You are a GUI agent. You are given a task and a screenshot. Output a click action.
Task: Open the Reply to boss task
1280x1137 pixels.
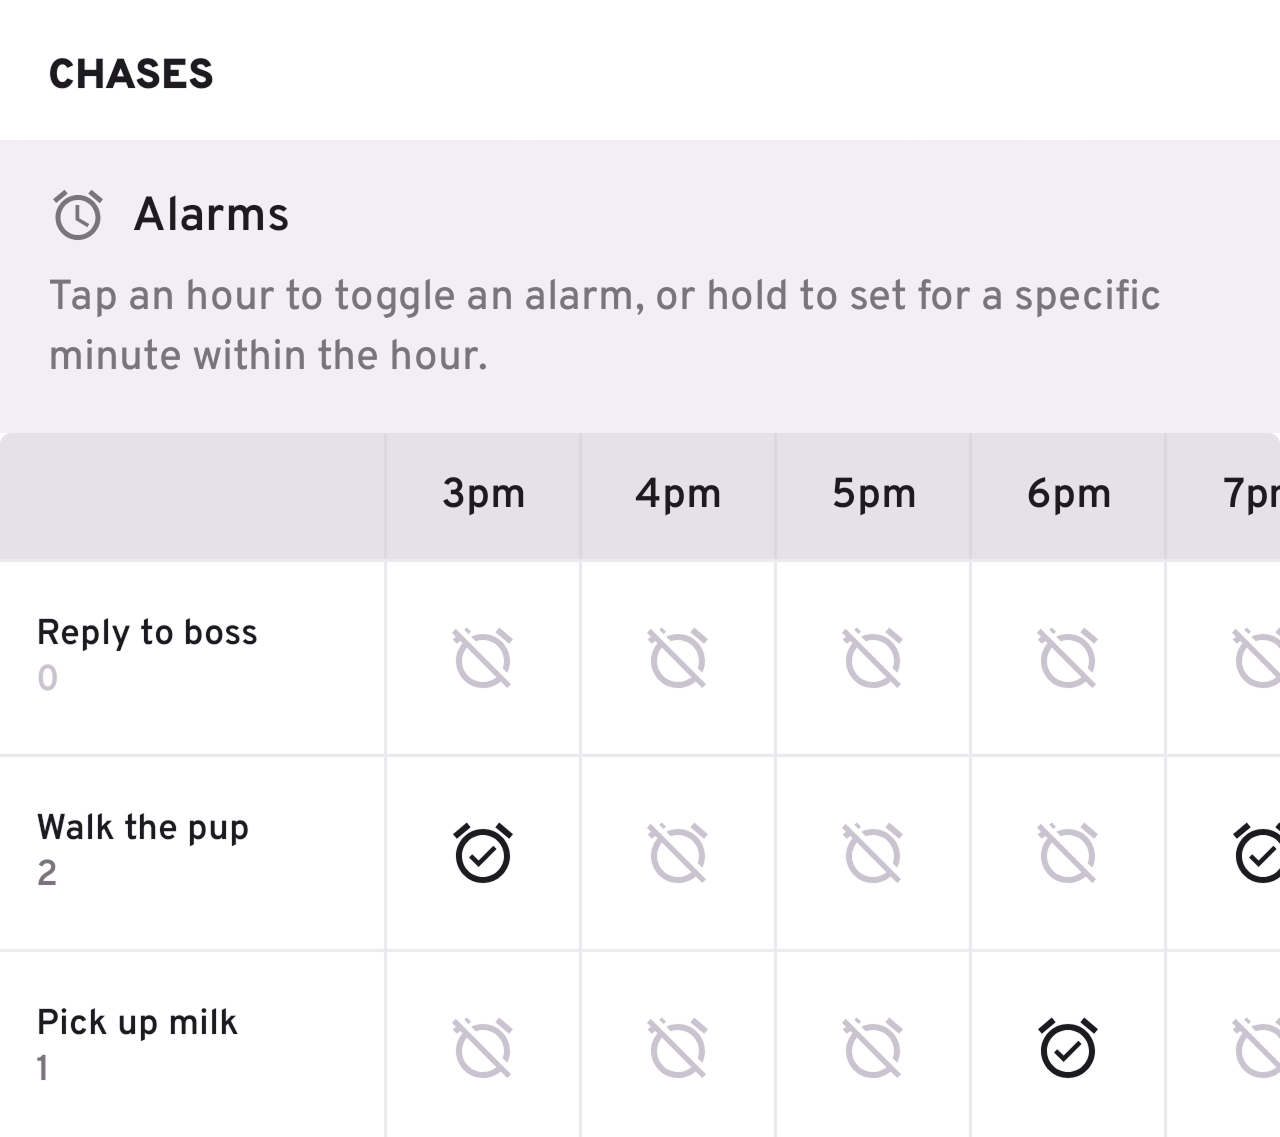click(147, 633)
